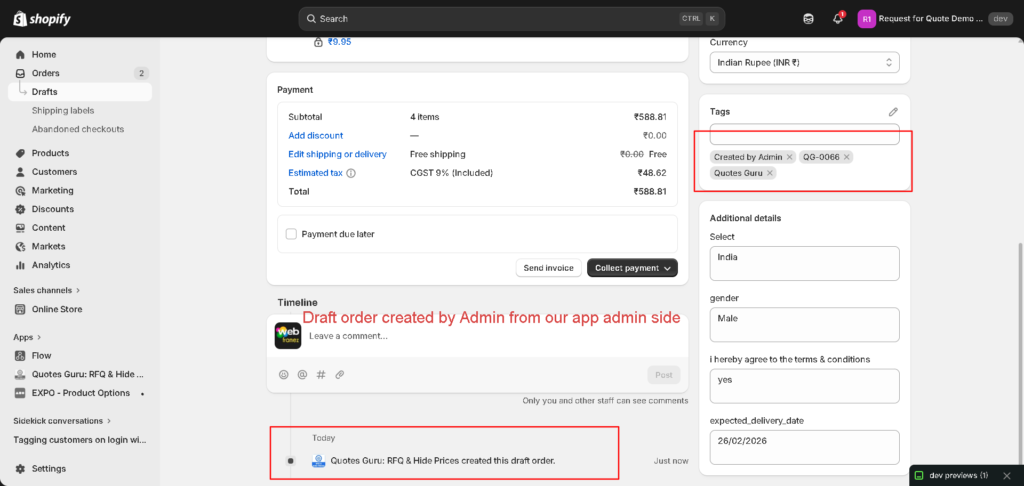The image size is (1024, 486).
Task: Open Products in the sidebar
Action: click(50, 153)
